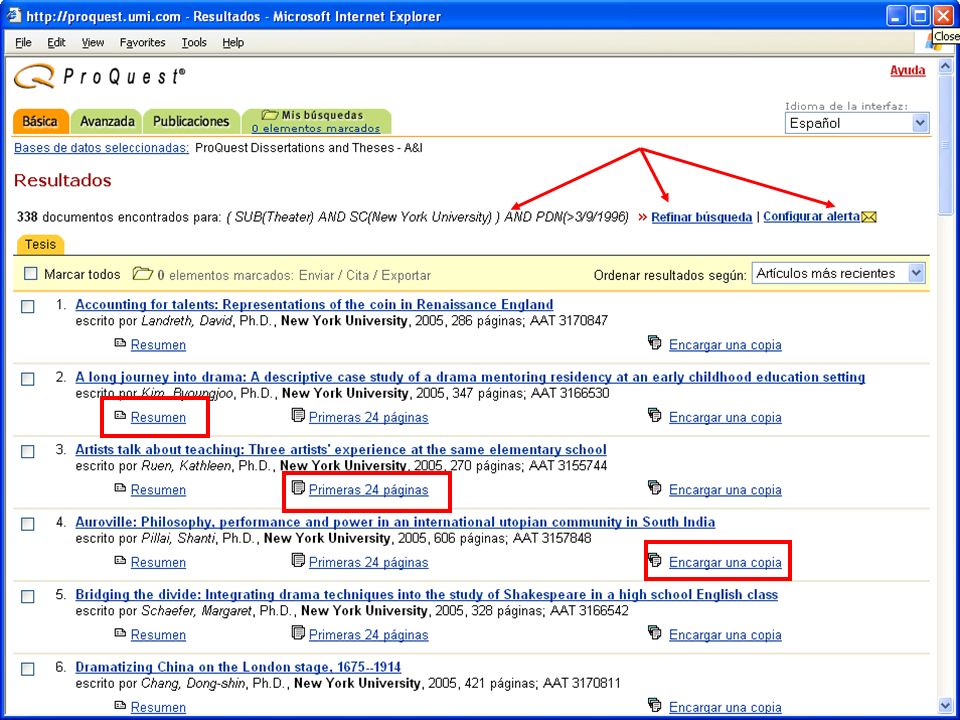Click order-copy icon for result 1

654,343
